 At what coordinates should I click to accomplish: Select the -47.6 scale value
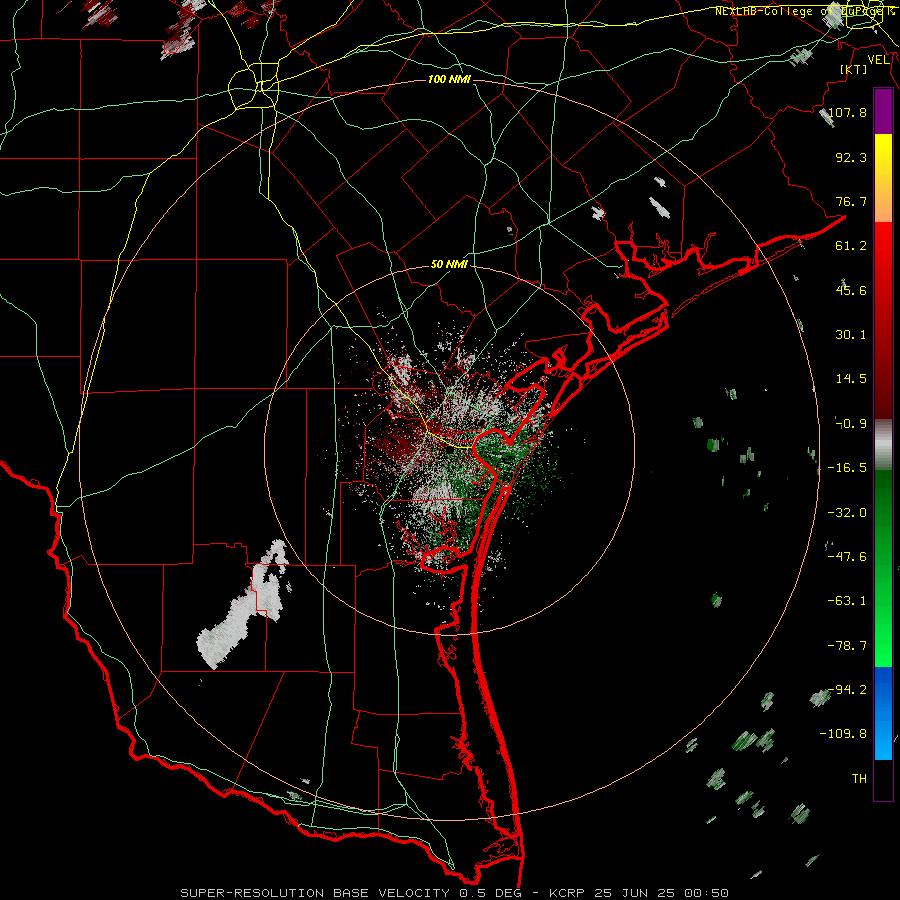click(x=847, y=557)
